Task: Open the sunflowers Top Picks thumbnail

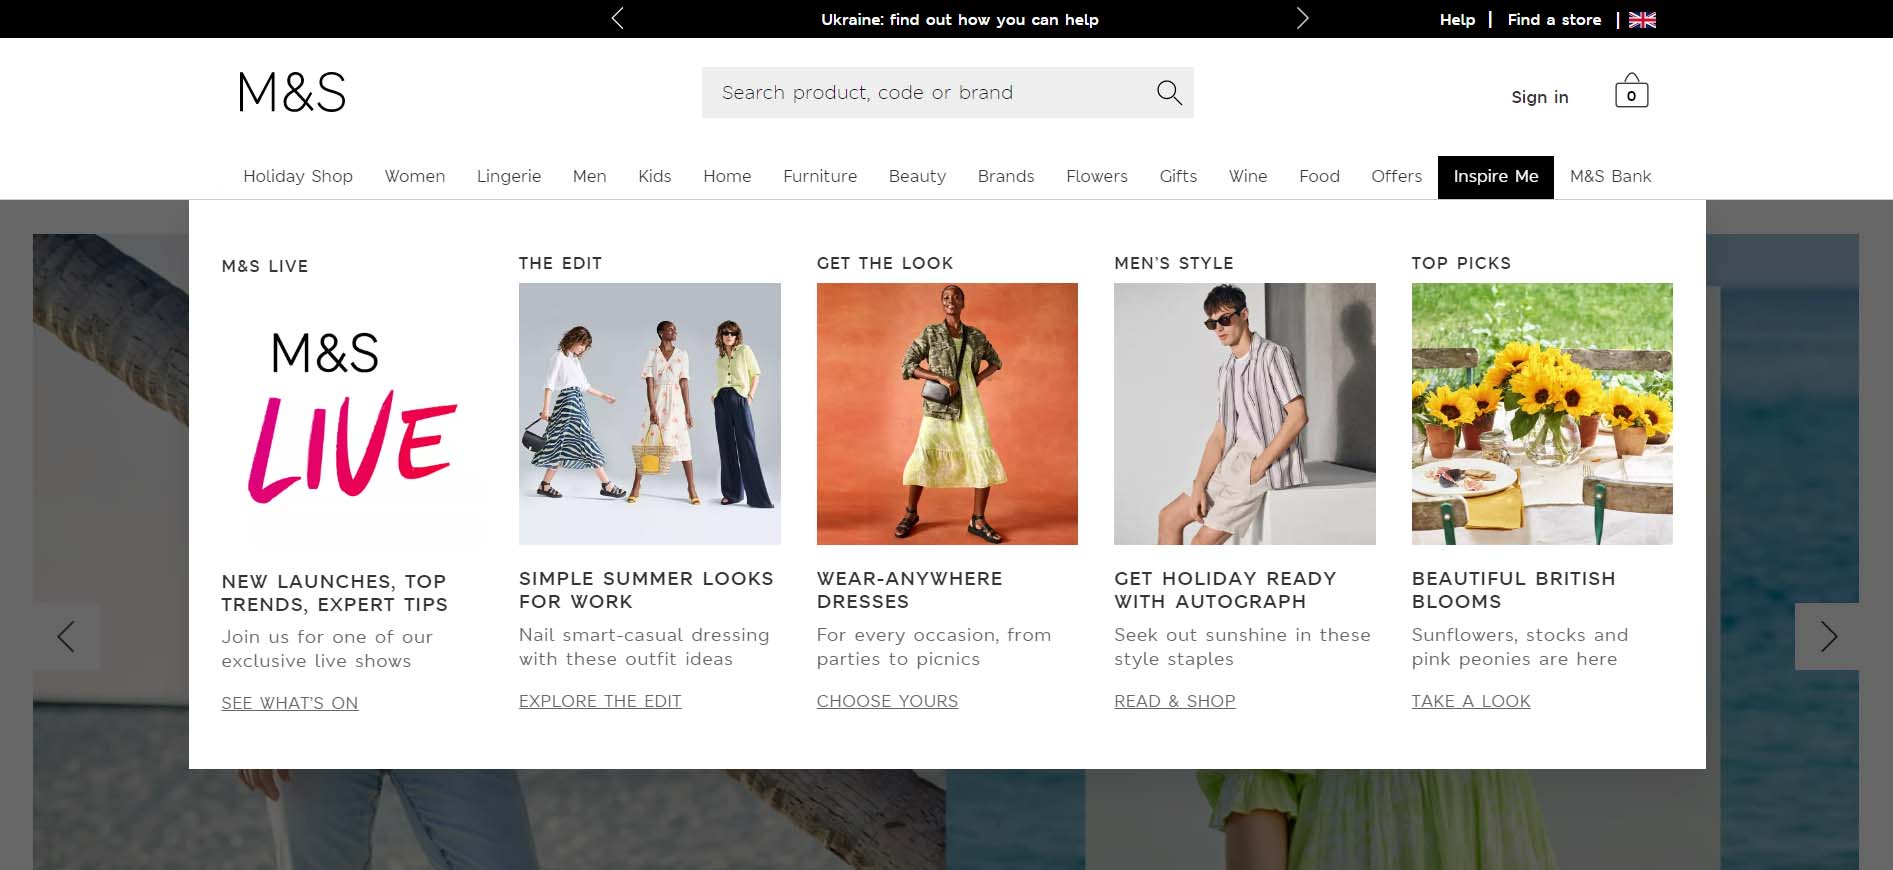Action: pyautogui.click(x=1541, y=414)
